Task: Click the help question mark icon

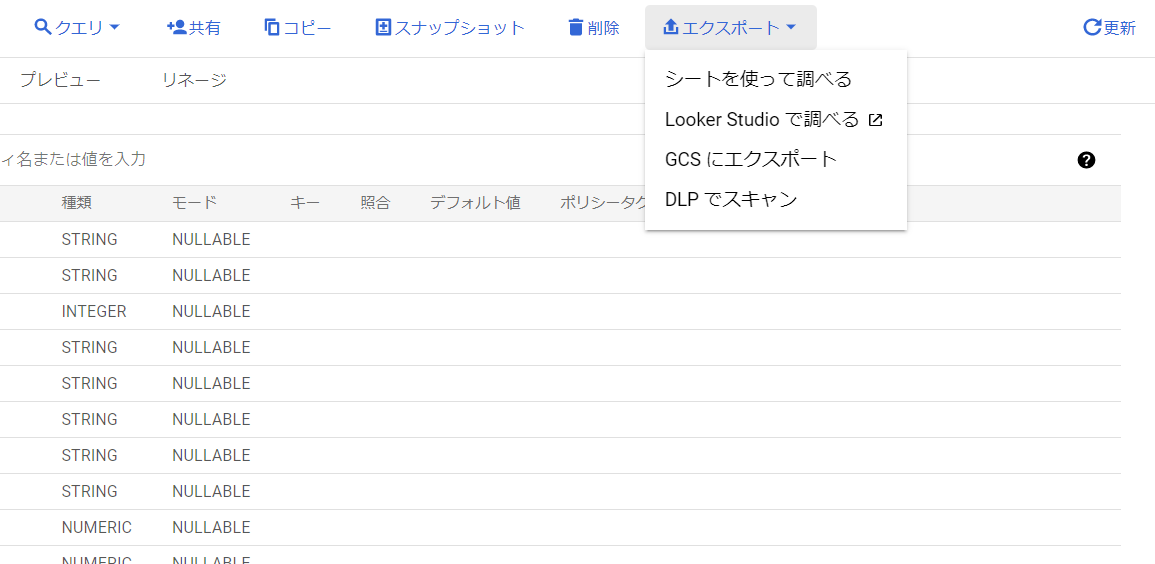Action: (x=1086, y=160)
